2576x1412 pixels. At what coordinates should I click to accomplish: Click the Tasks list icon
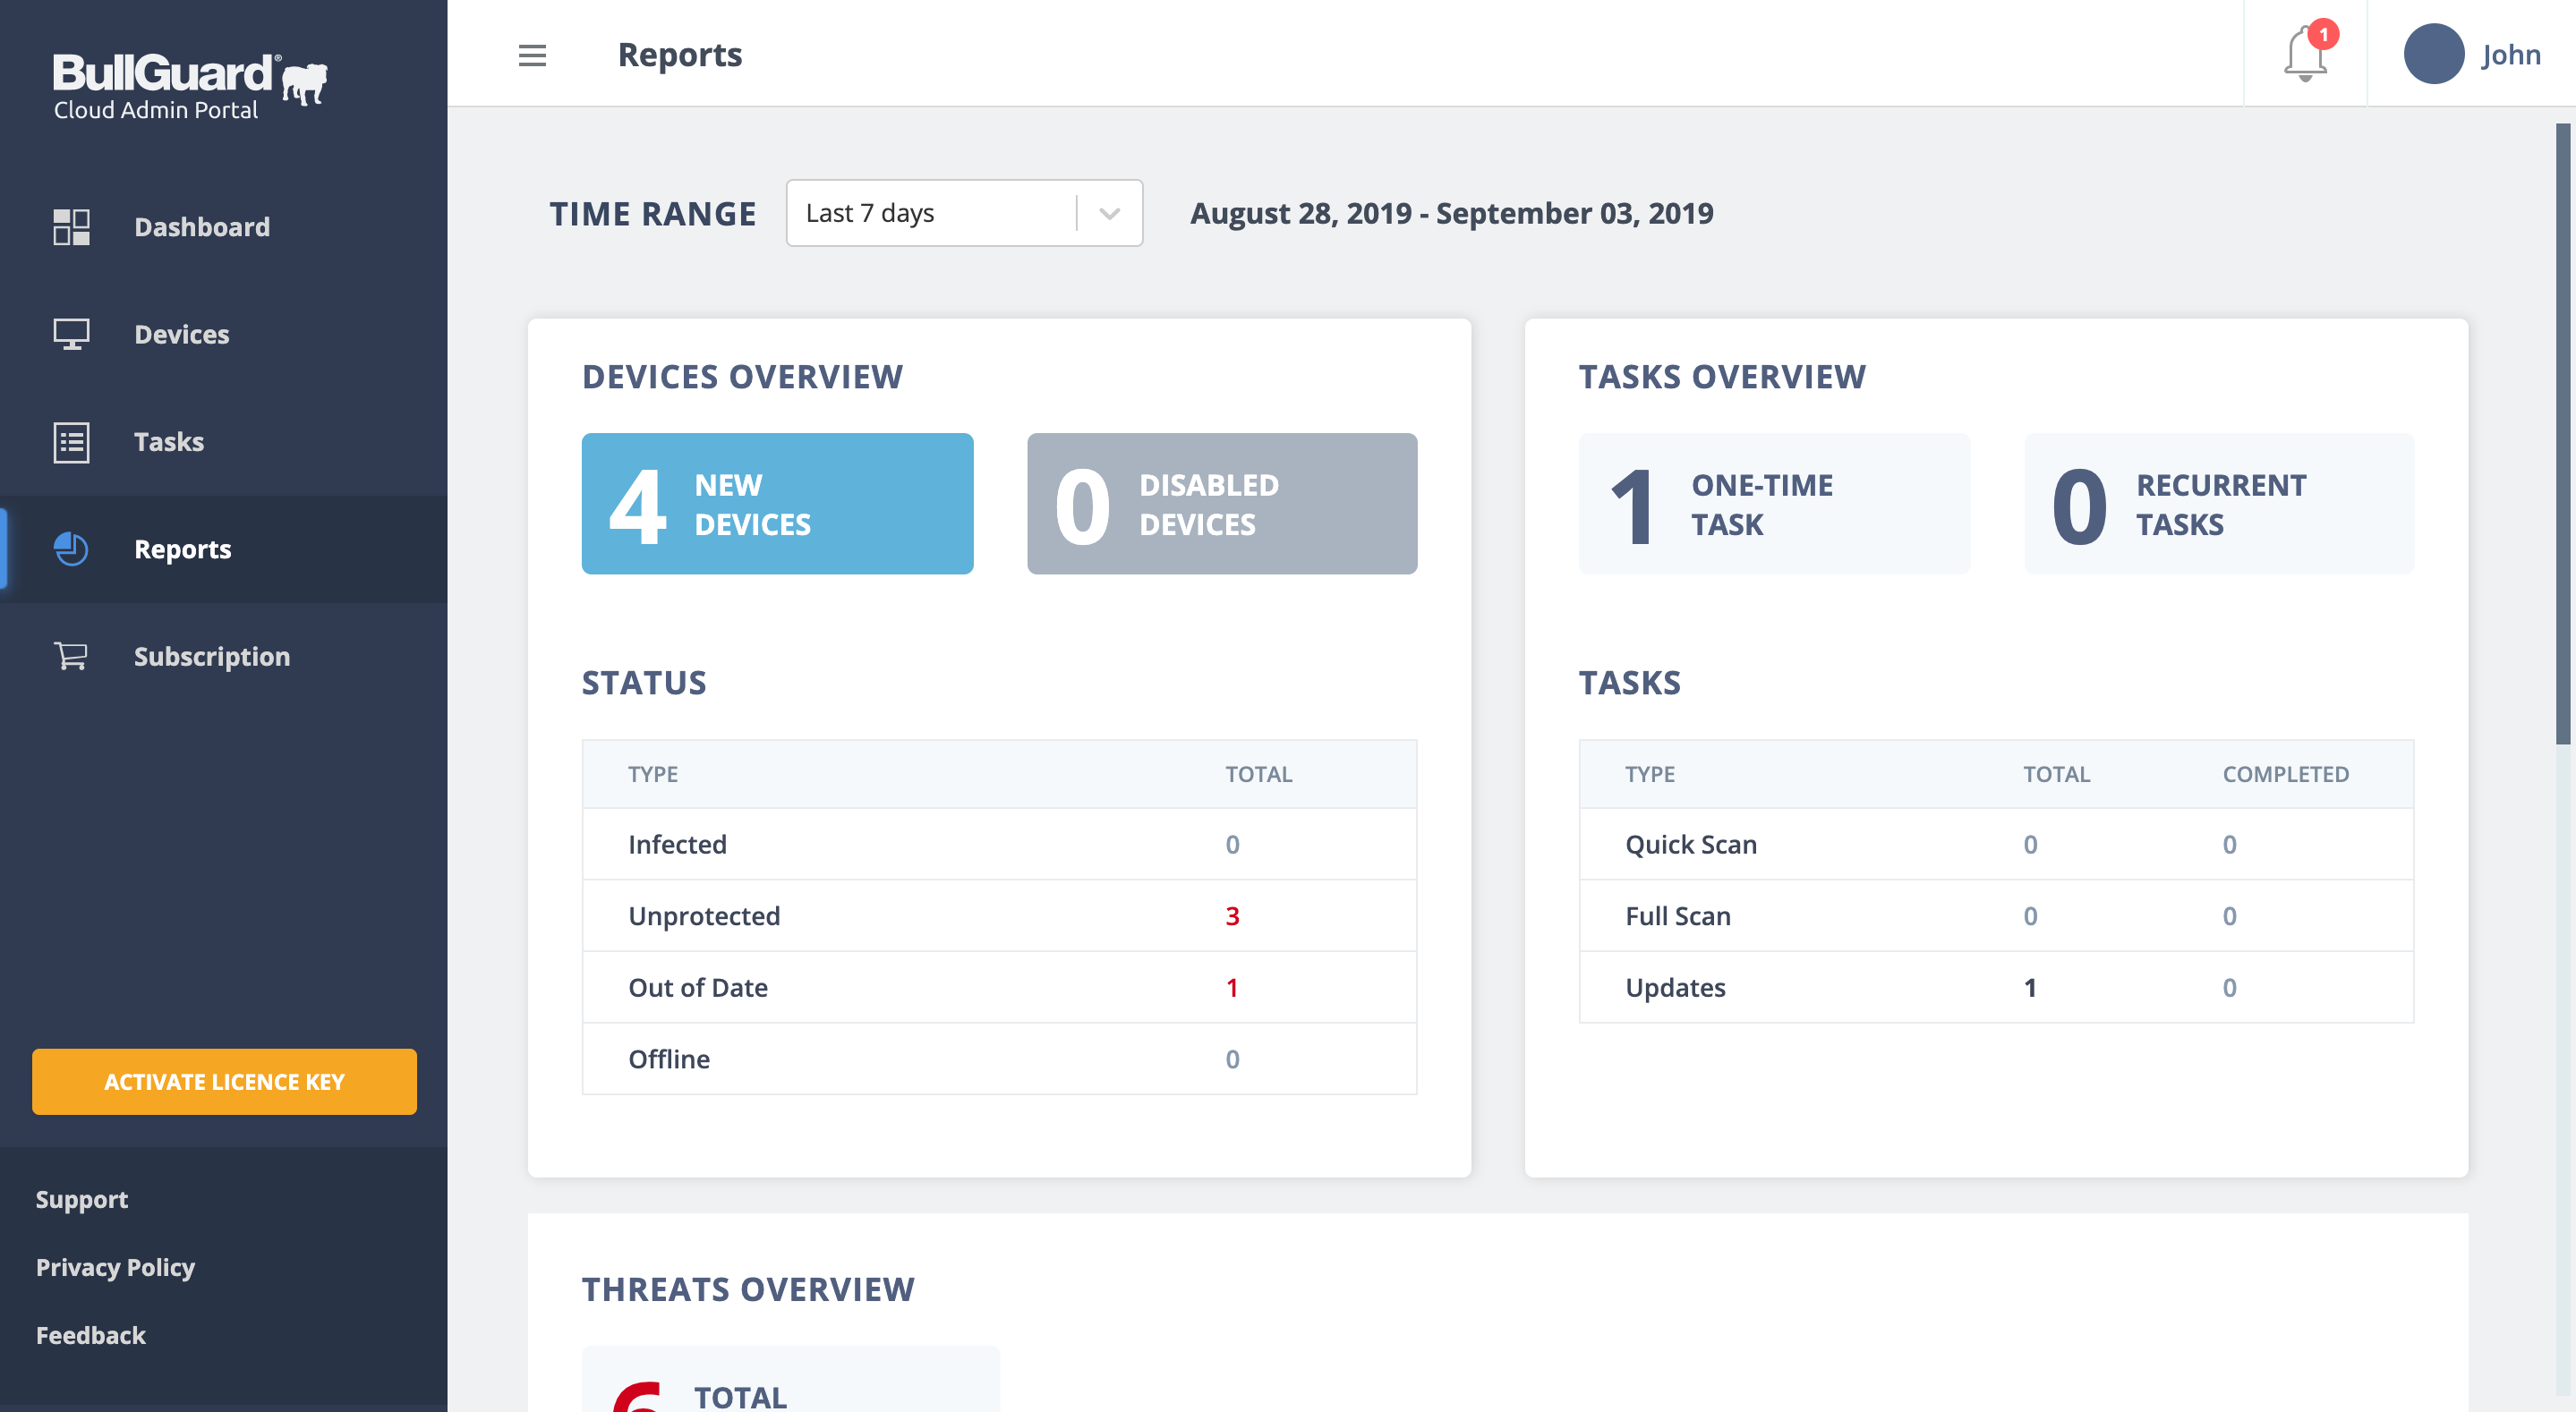[71, 442]
